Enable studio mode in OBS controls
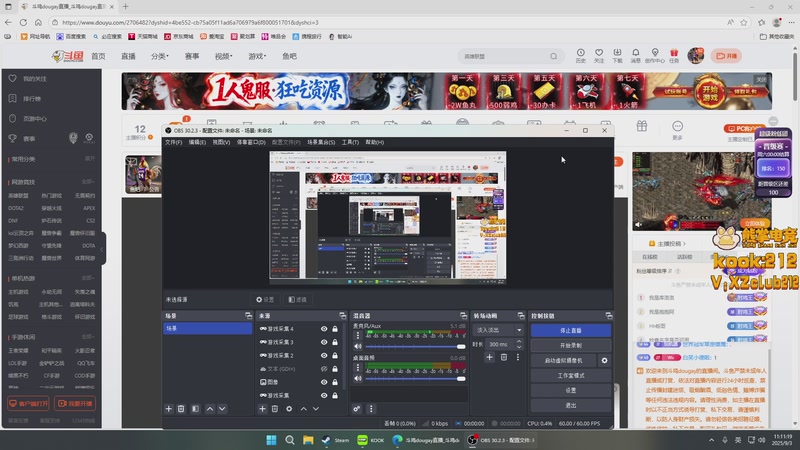Image resolution: width=800 pixels, height=450 pixels. (570, 376)
